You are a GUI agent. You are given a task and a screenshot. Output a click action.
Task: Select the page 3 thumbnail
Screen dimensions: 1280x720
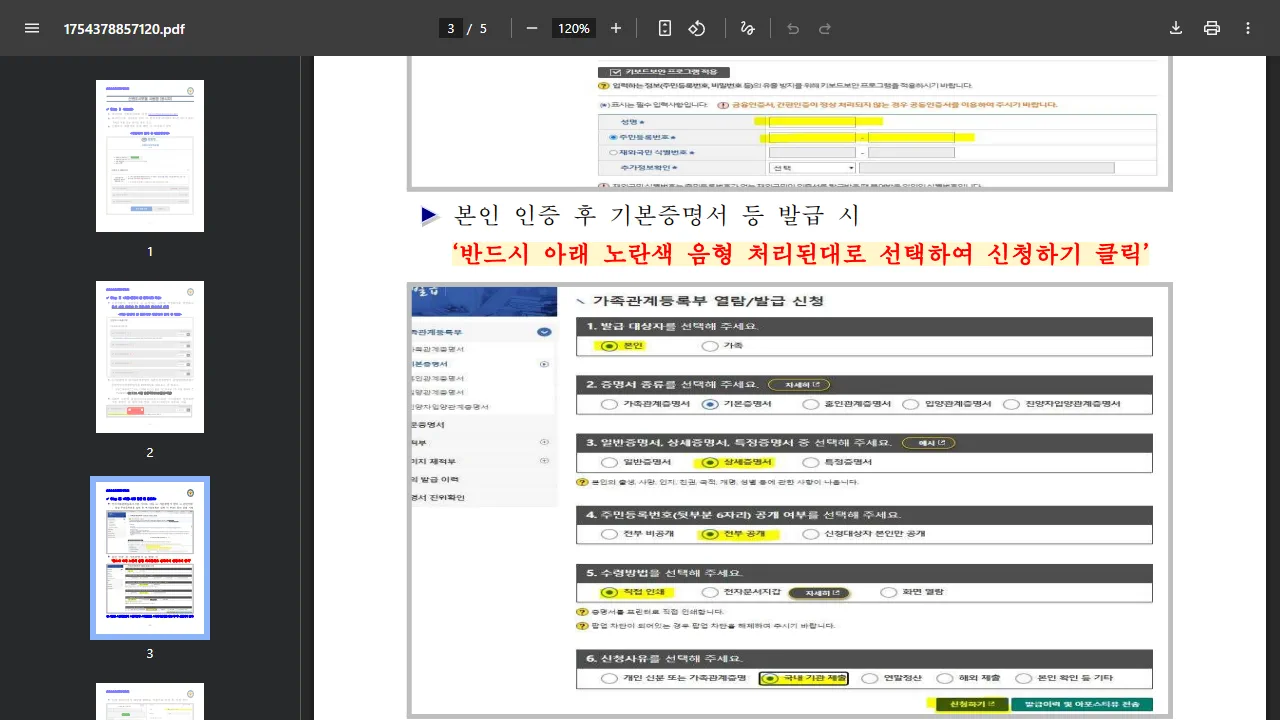pyautogui.click(x=150, y=558)
